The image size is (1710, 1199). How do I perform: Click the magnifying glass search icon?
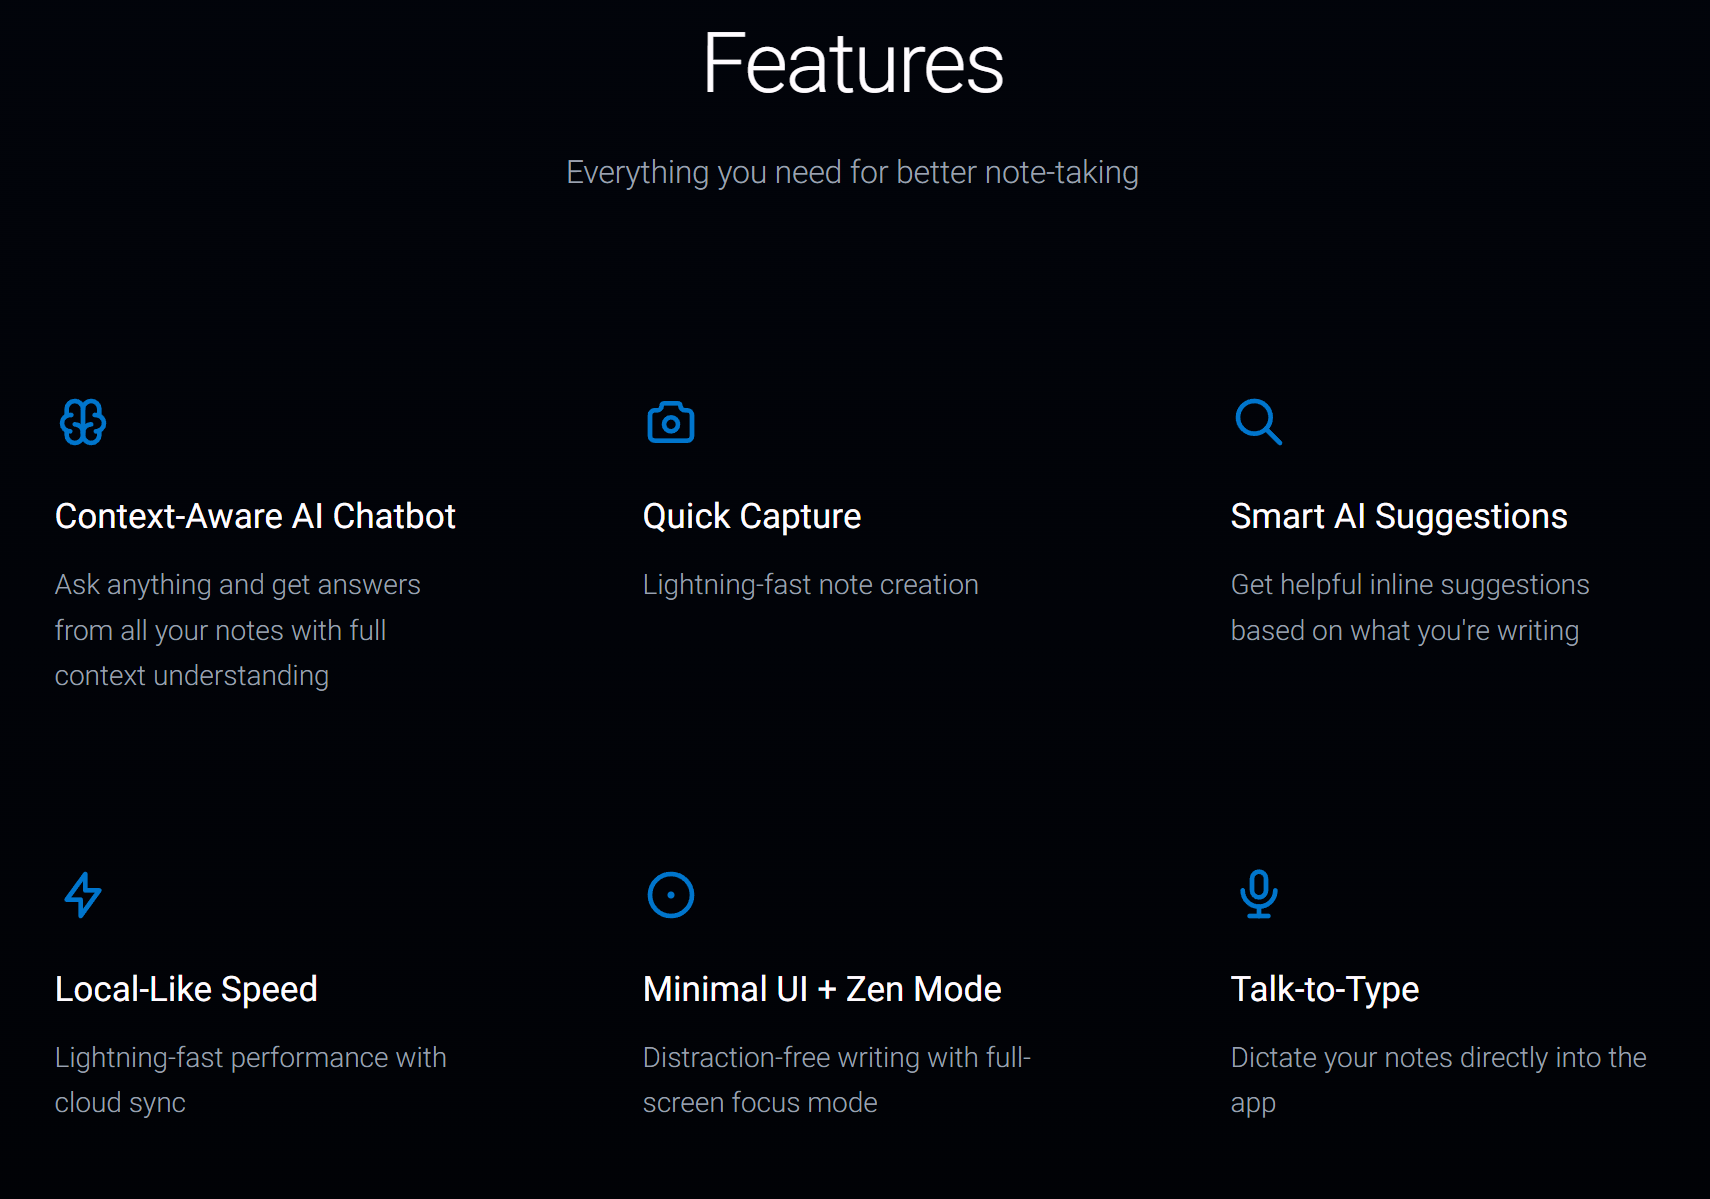[1258, 422]
